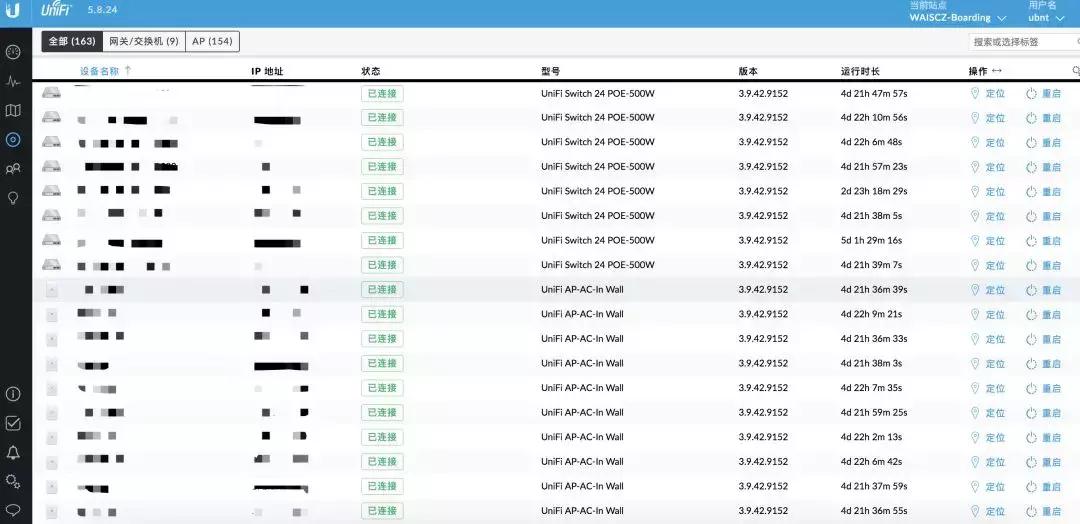Select the 网关/交换机 (9) tab
This screenshot has height=524, width=1080.
pos(144,41)
